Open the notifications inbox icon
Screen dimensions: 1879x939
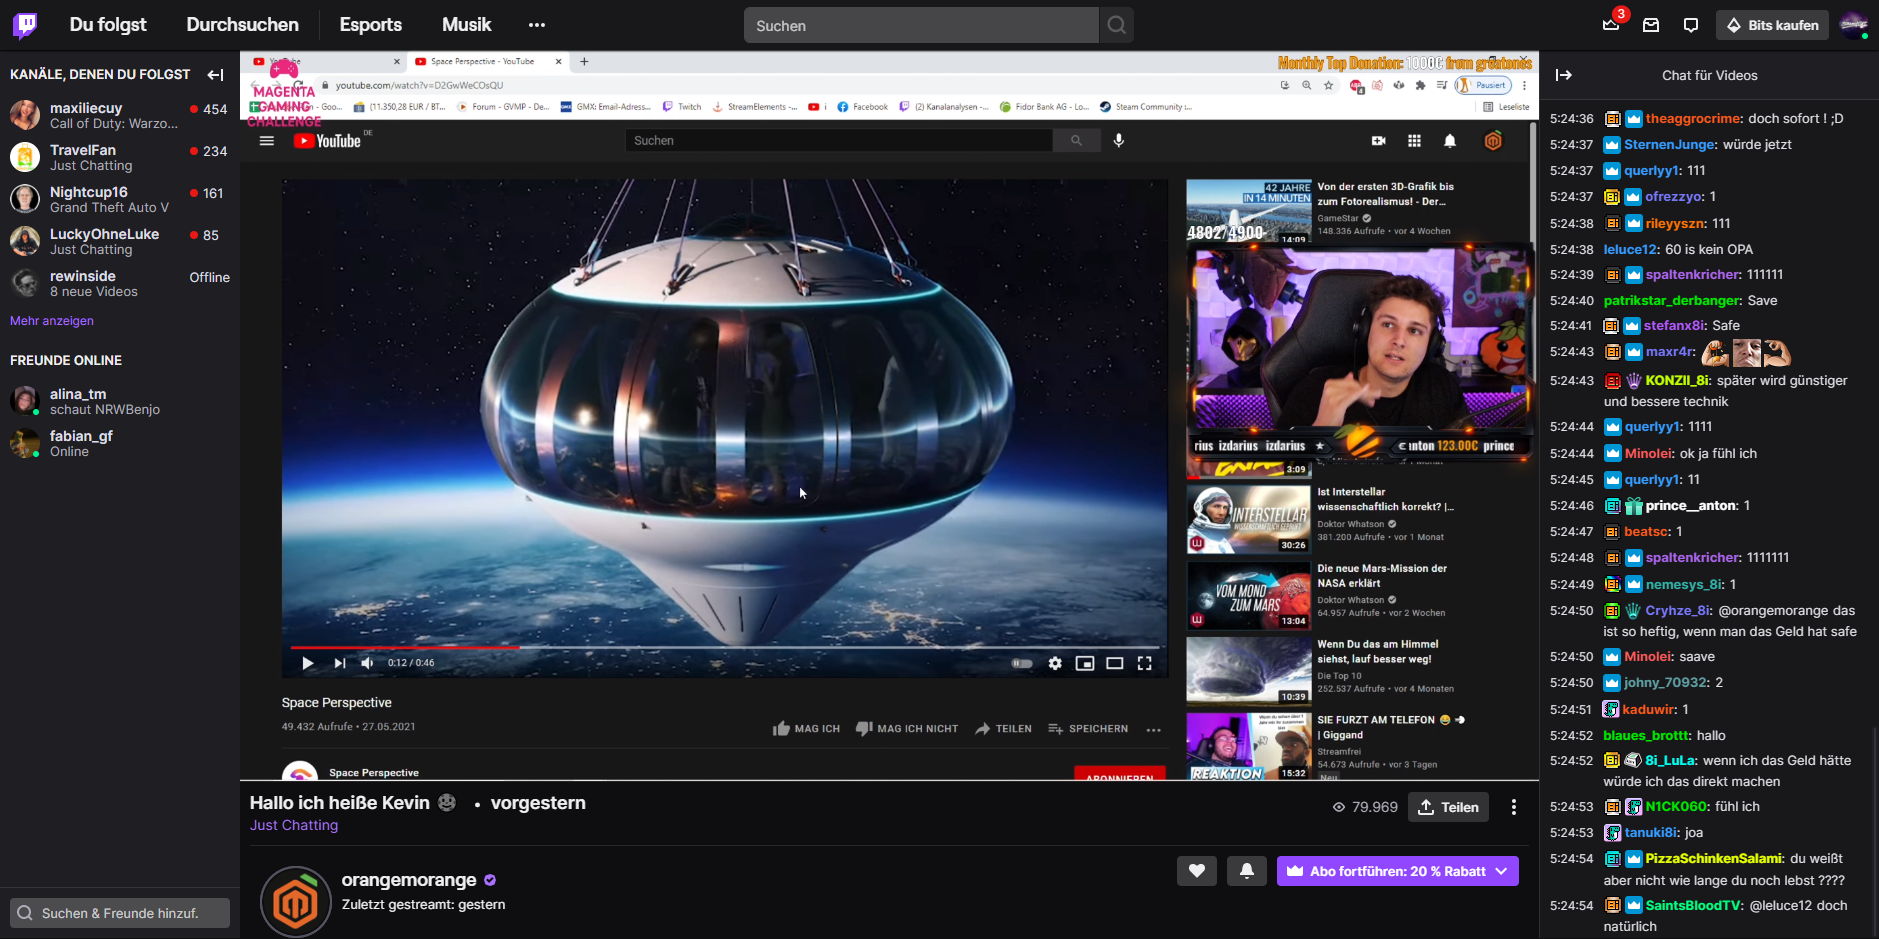1651,25
